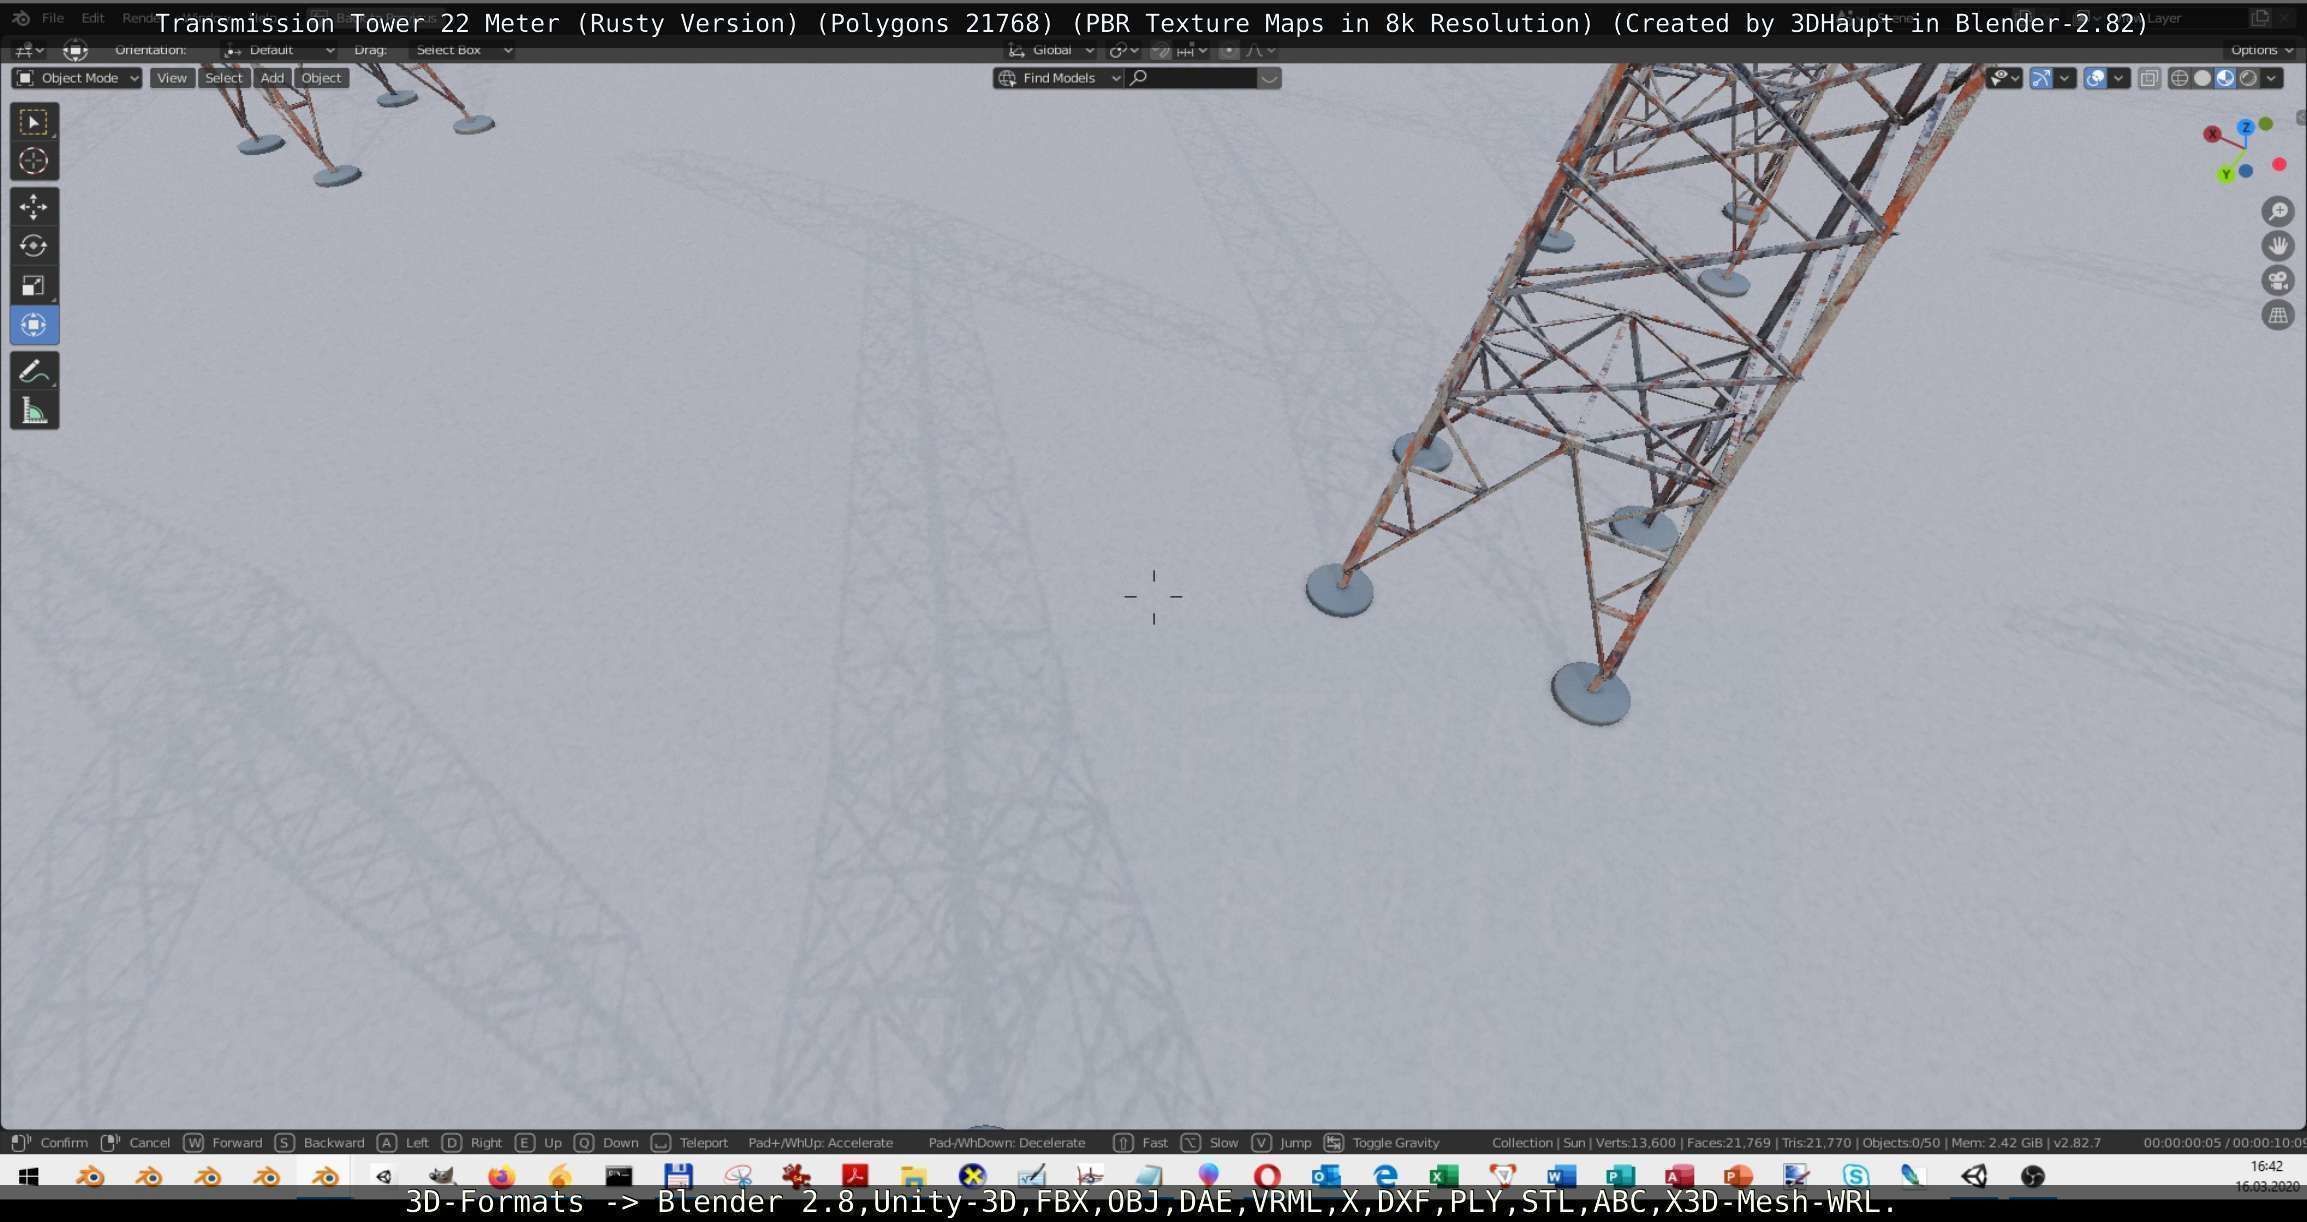Click scene statistics text Verts:13,600

coord(1636,1143)
